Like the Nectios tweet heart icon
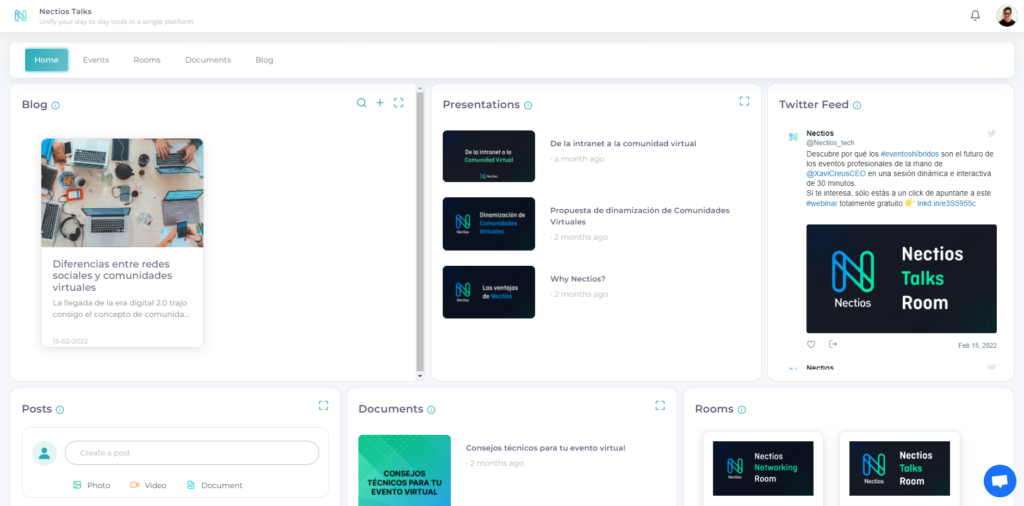This screenshot has width=1024, height=506. (811, 344)
